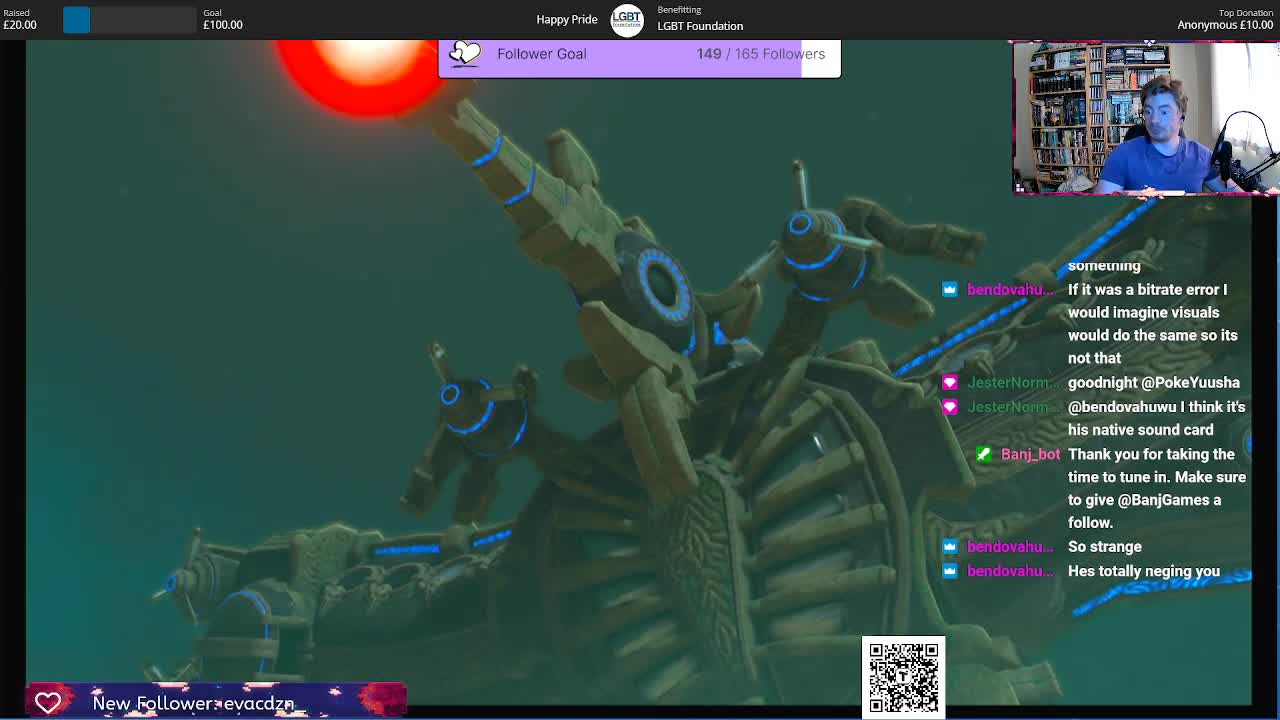Click the green badge next to Banj_bot
The height and width of the screenshot is (720, 1280).
click(983, 454)
